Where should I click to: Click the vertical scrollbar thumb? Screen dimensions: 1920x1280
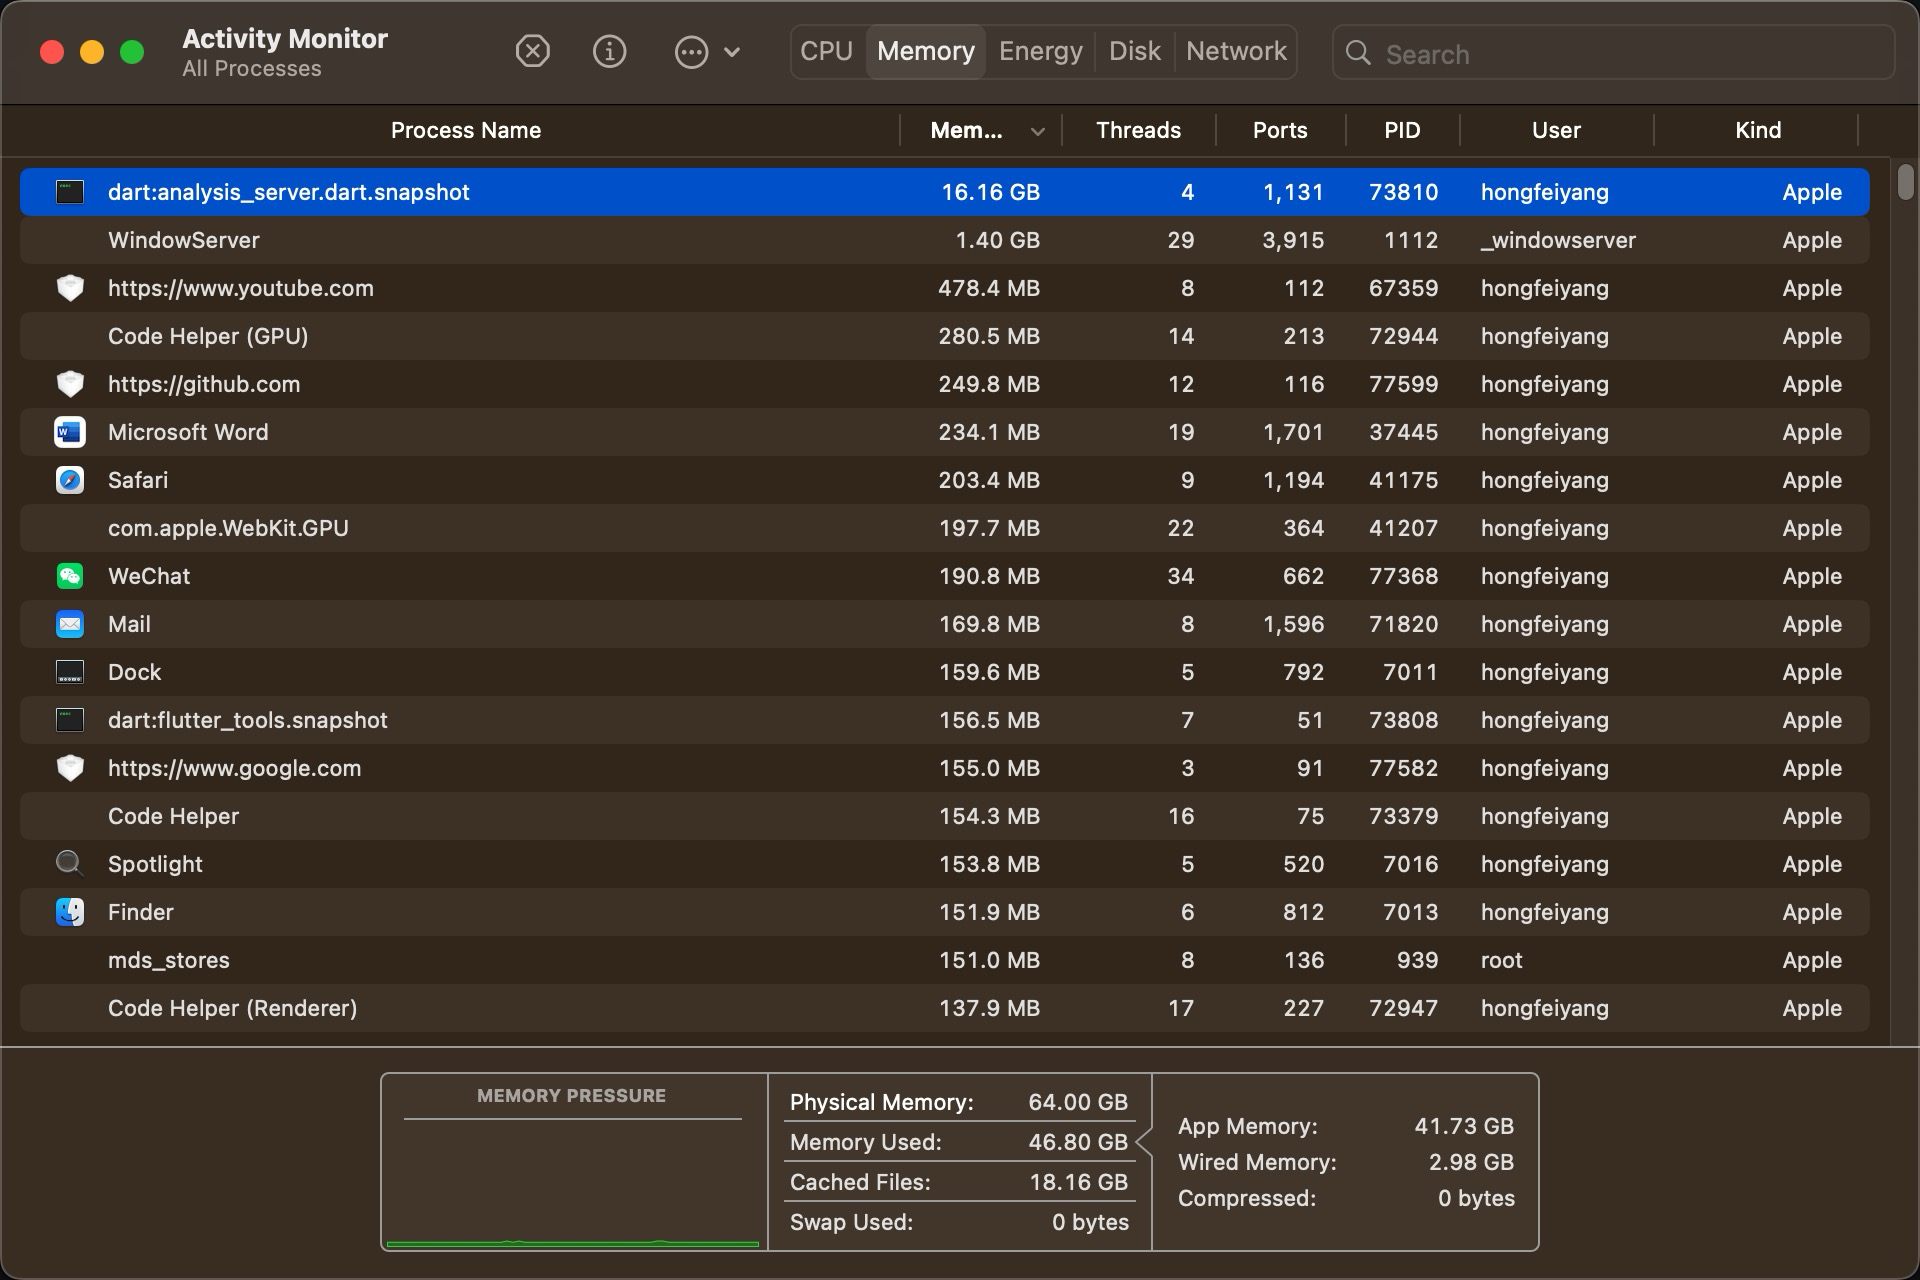point(1906,182)
